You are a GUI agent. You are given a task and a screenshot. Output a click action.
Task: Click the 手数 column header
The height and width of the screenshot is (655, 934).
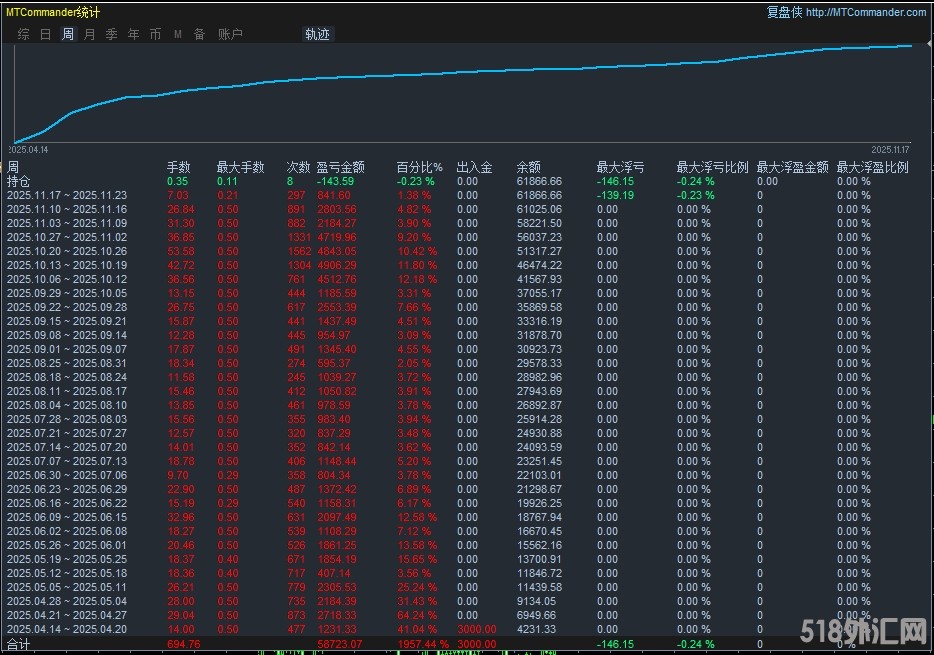point(178,167)
